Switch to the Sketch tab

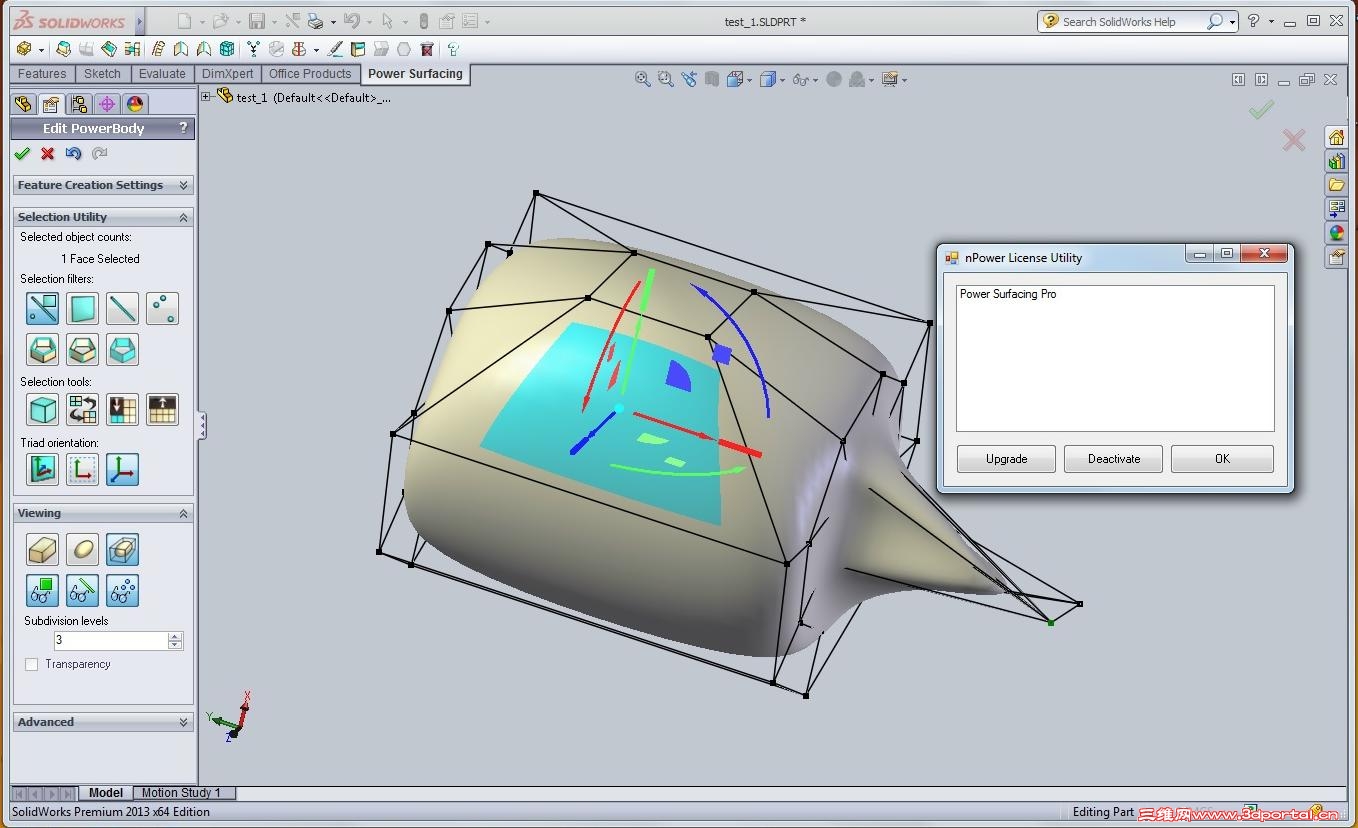(x=102, y=74)
